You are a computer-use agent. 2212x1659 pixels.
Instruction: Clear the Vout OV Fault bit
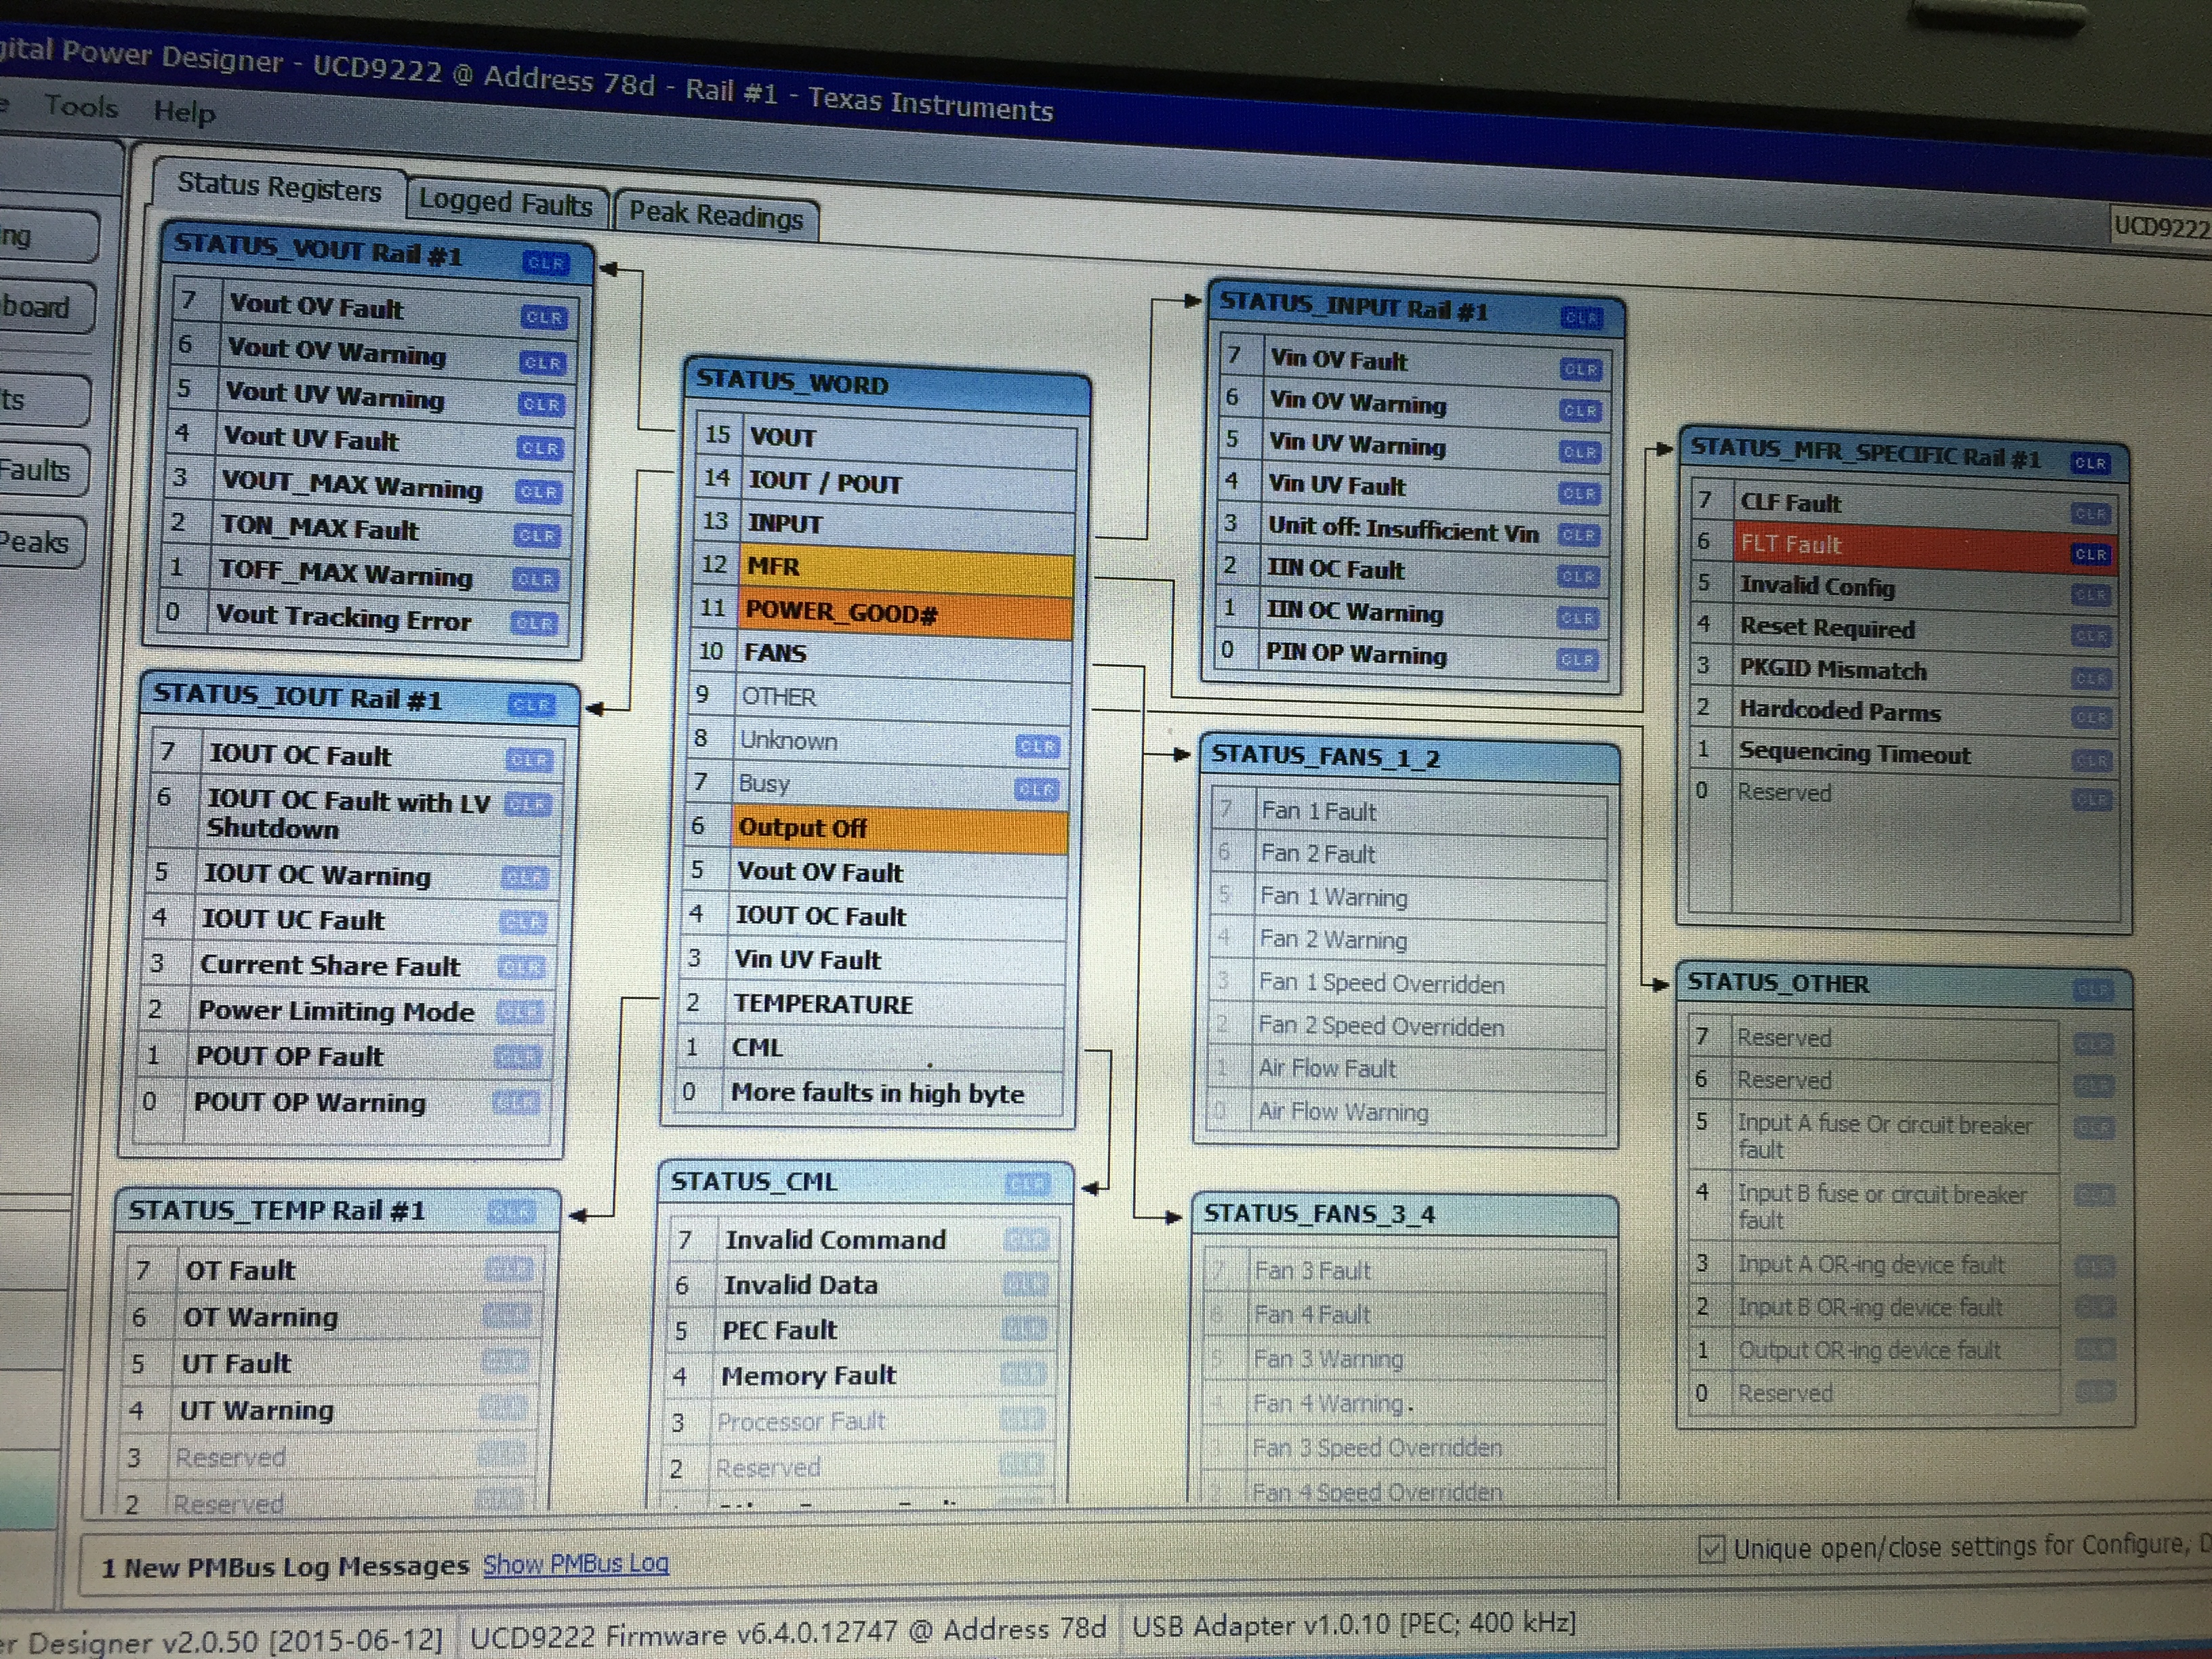point(545,317)
